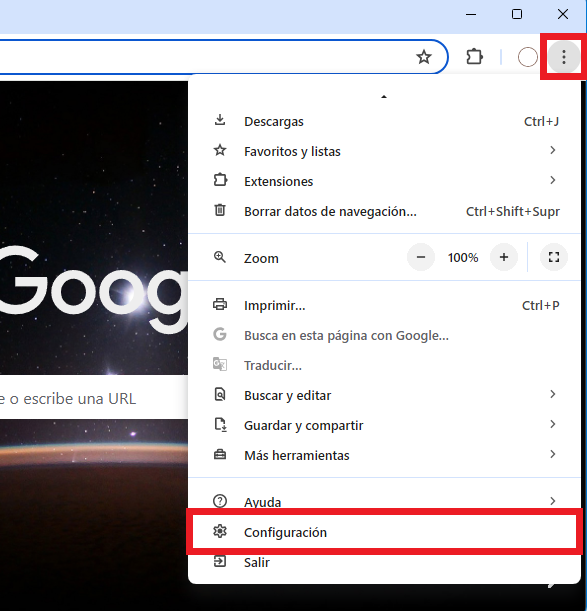Viewport: 587px width, 611px height.
Task: Click the Descargas download icon
Action: point(220,120)
